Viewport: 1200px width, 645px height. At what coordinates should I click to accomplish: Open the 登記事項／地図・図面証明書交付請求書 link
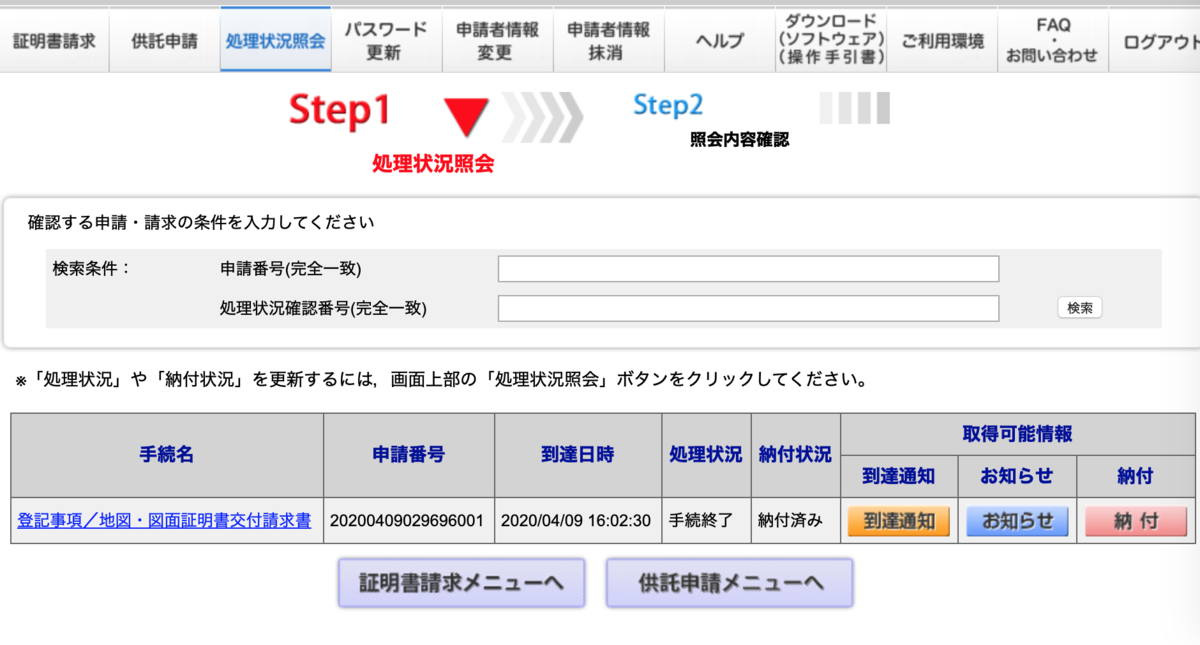[165, 520]
